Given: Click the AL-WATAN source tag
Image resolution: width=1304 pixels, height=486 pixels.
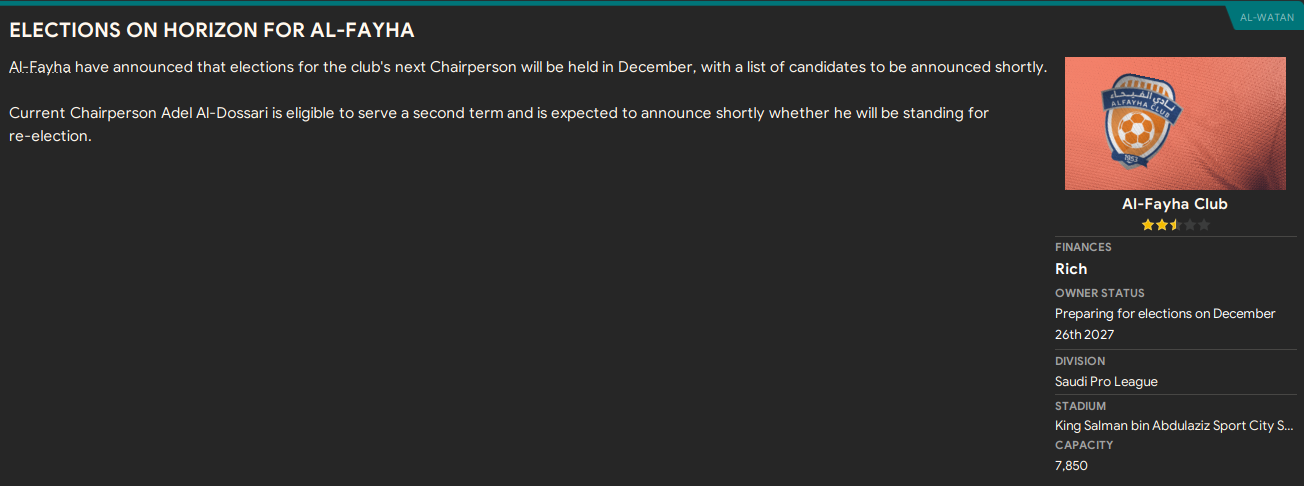Looking at the screenshot, I should (x=1266, y=17).
